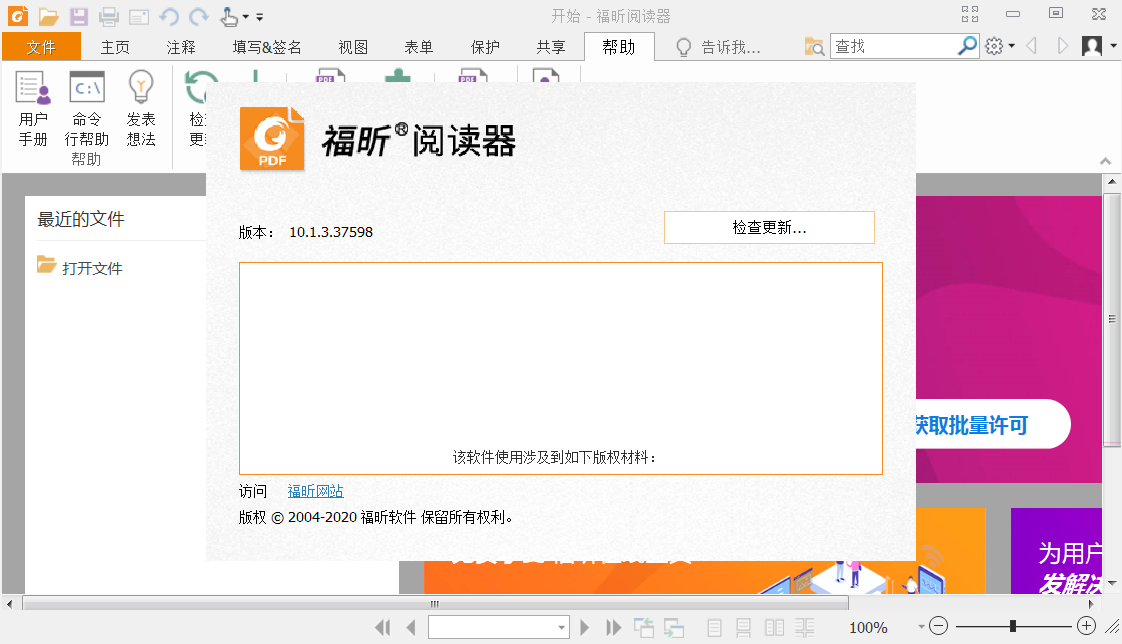Viewport: 1122px width, 644px height.
Task: Go to last page button
Action: tap(613, 628)
